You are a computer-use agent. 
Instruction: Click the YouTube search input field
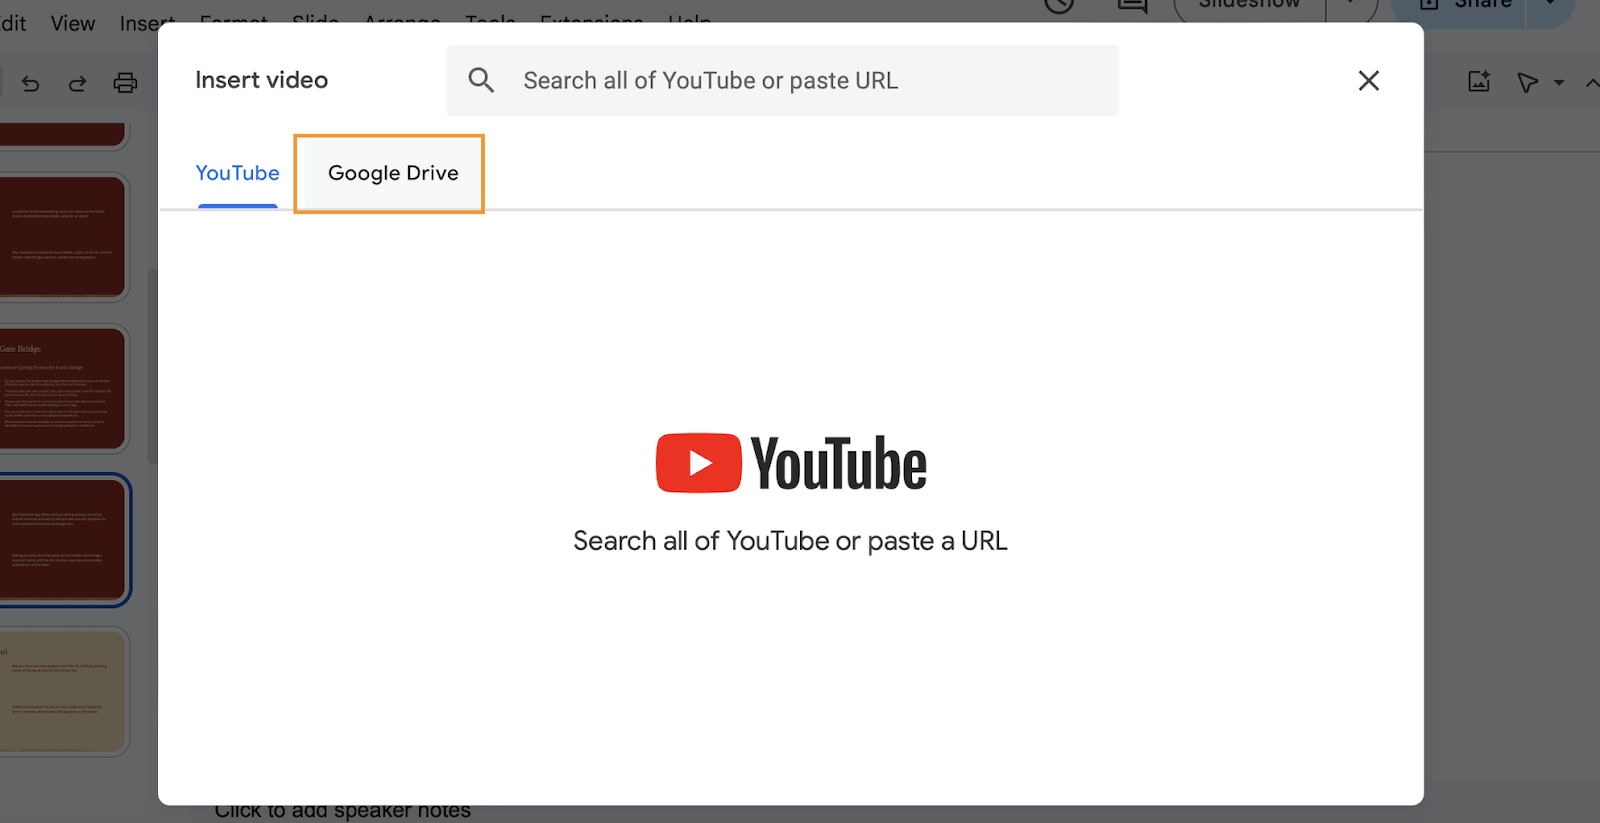(x=782, y=80)
